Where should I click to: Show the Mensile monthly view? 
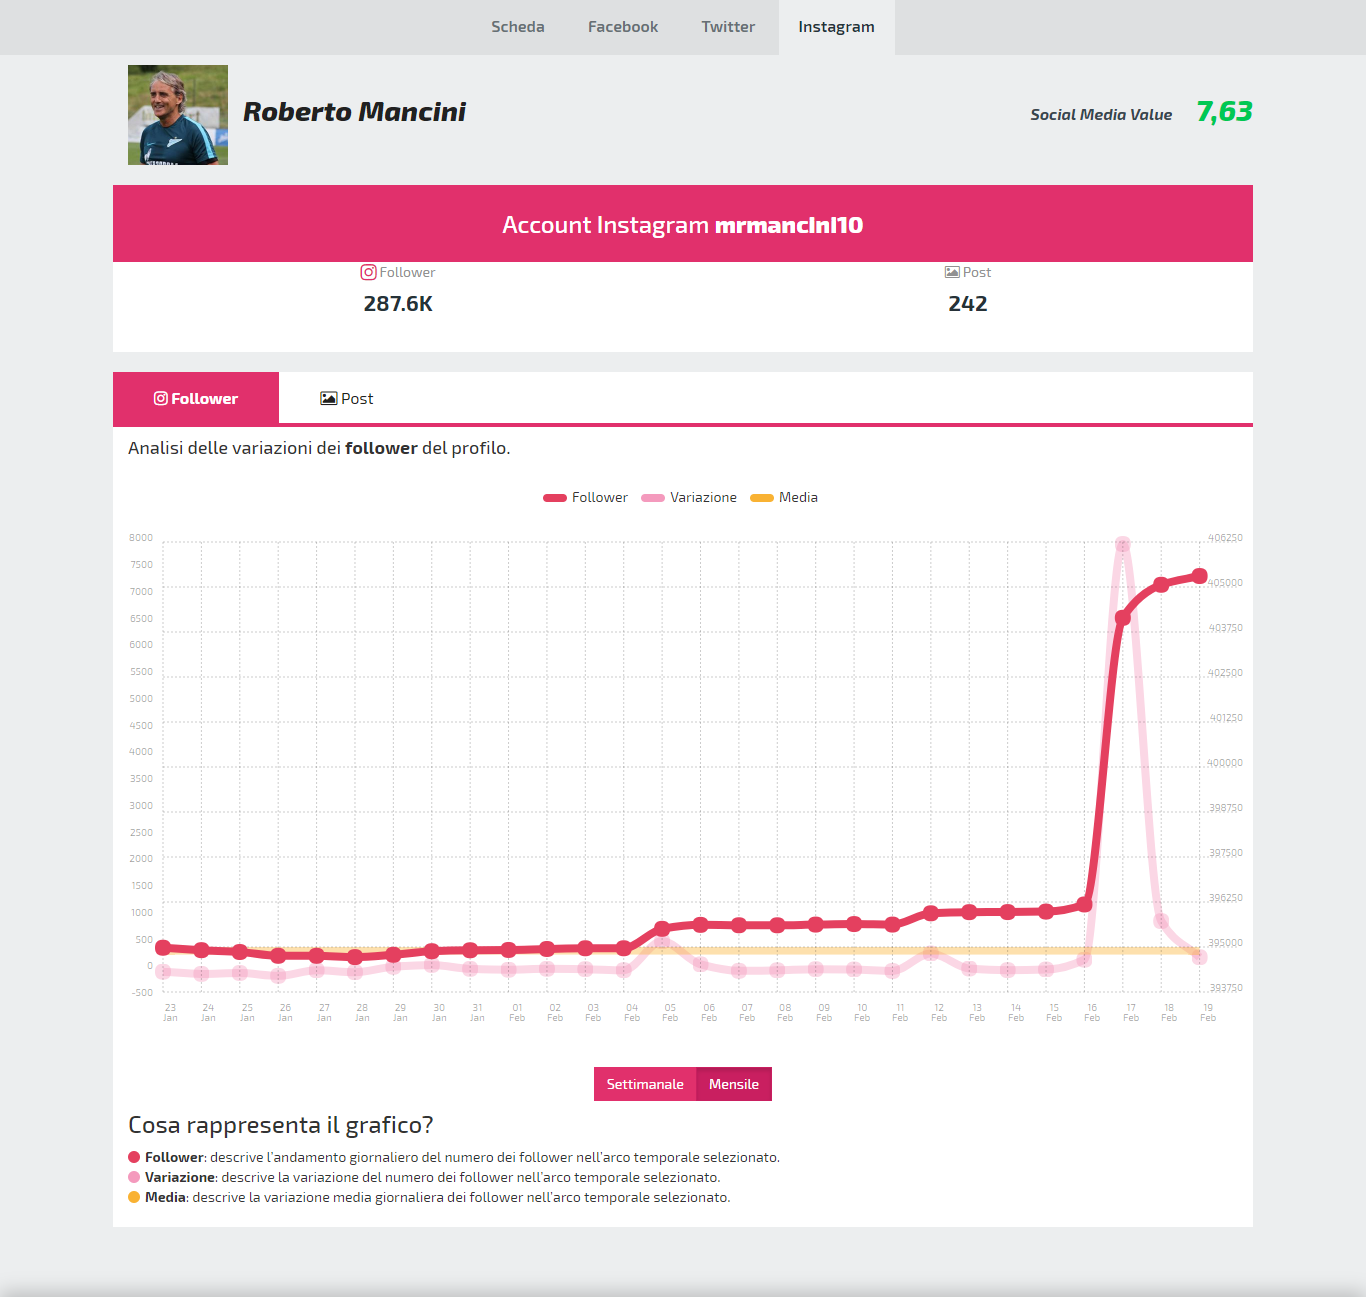coord(734,1084)
